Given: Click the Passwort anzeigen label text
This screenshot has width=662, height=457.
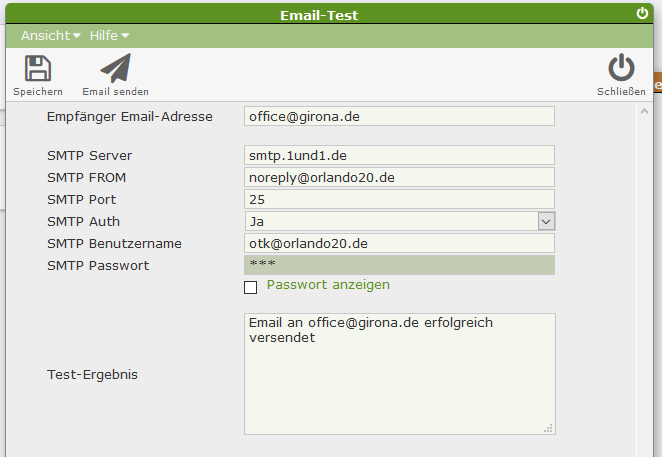Looking at the screenshot, I should 328,285.
